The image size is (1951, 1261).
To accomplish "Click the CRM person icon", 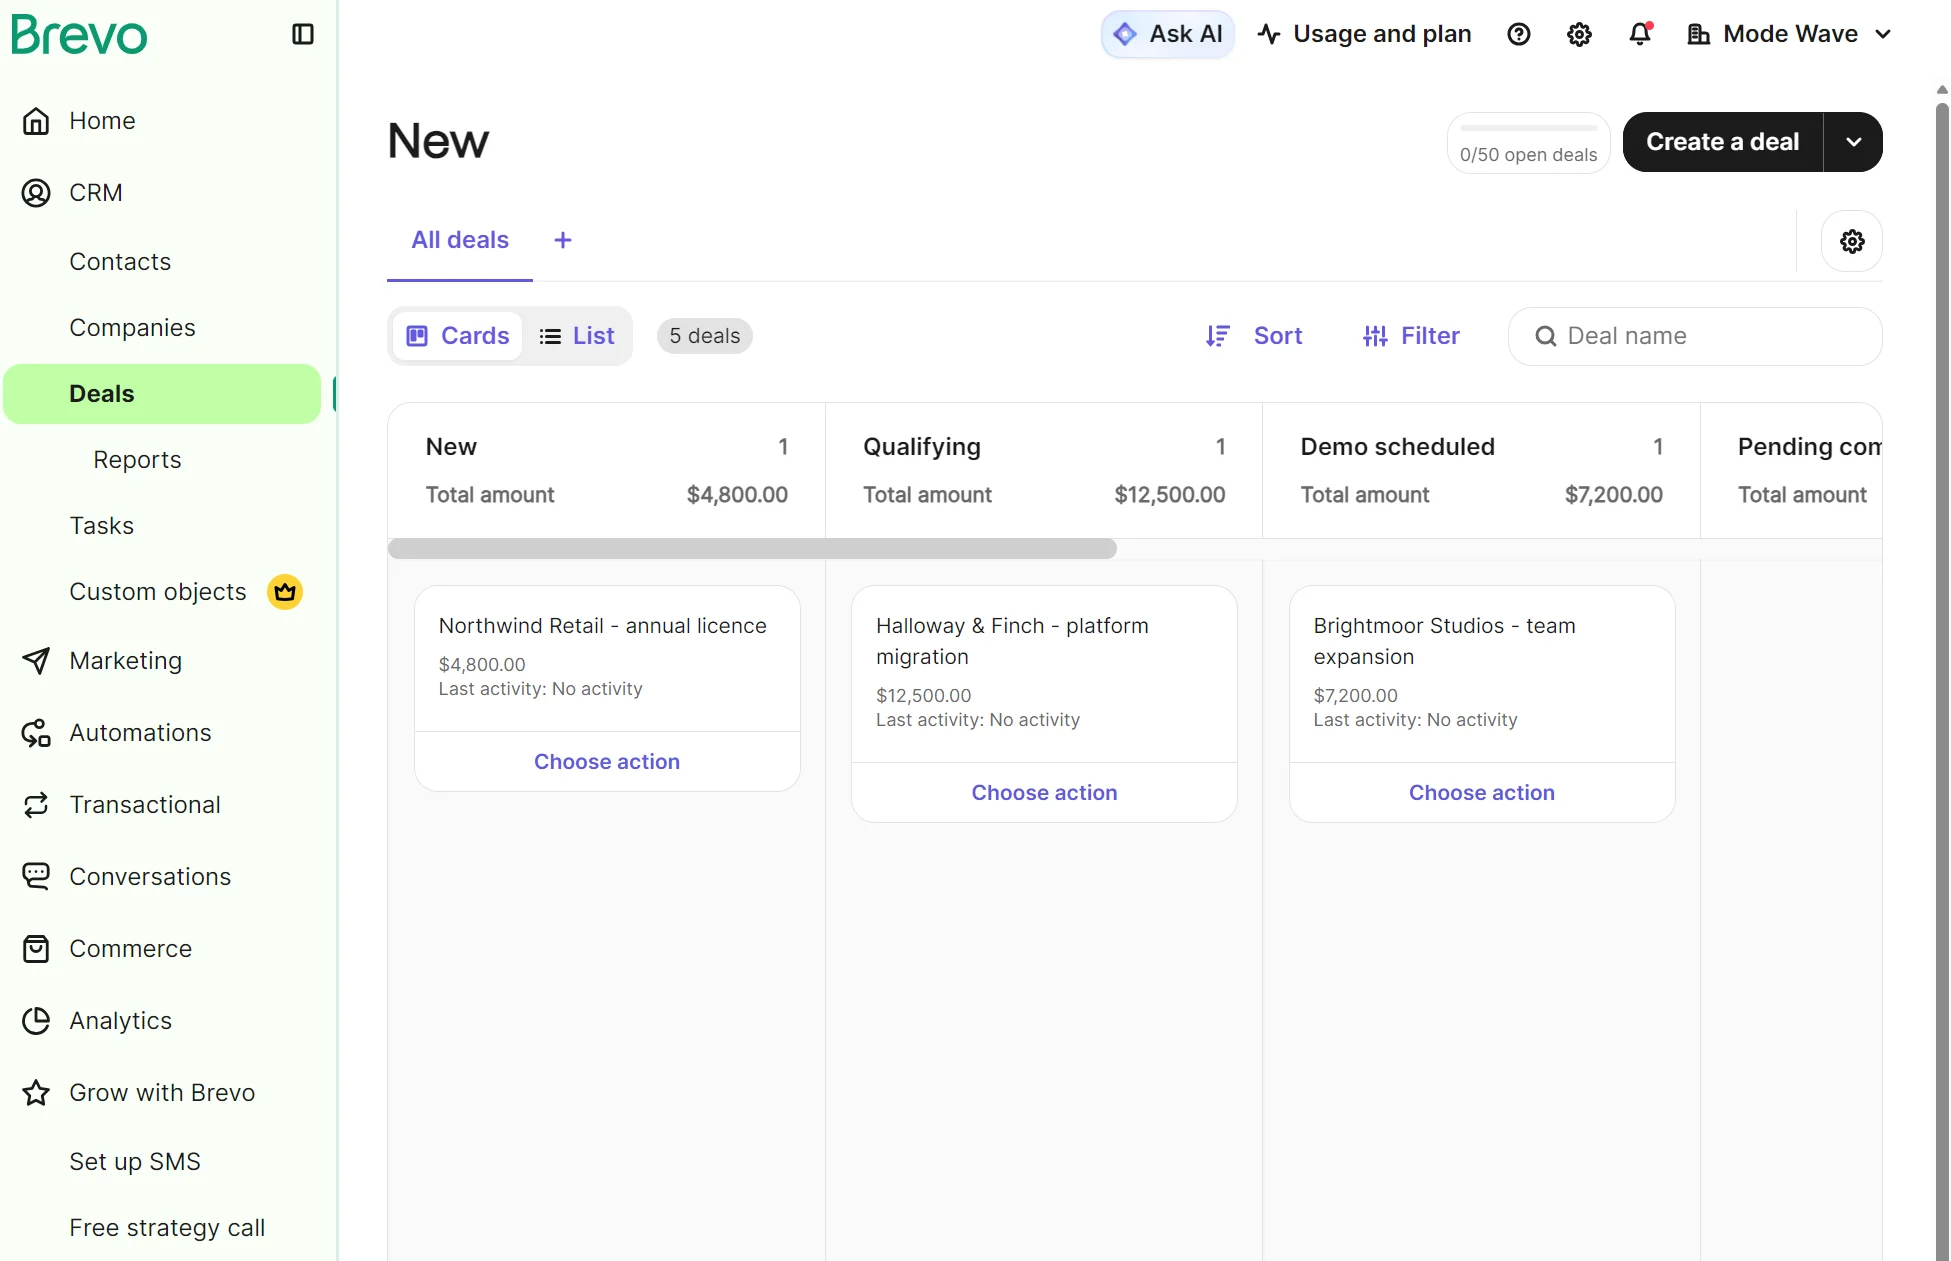I will click(x=36, y=193).
